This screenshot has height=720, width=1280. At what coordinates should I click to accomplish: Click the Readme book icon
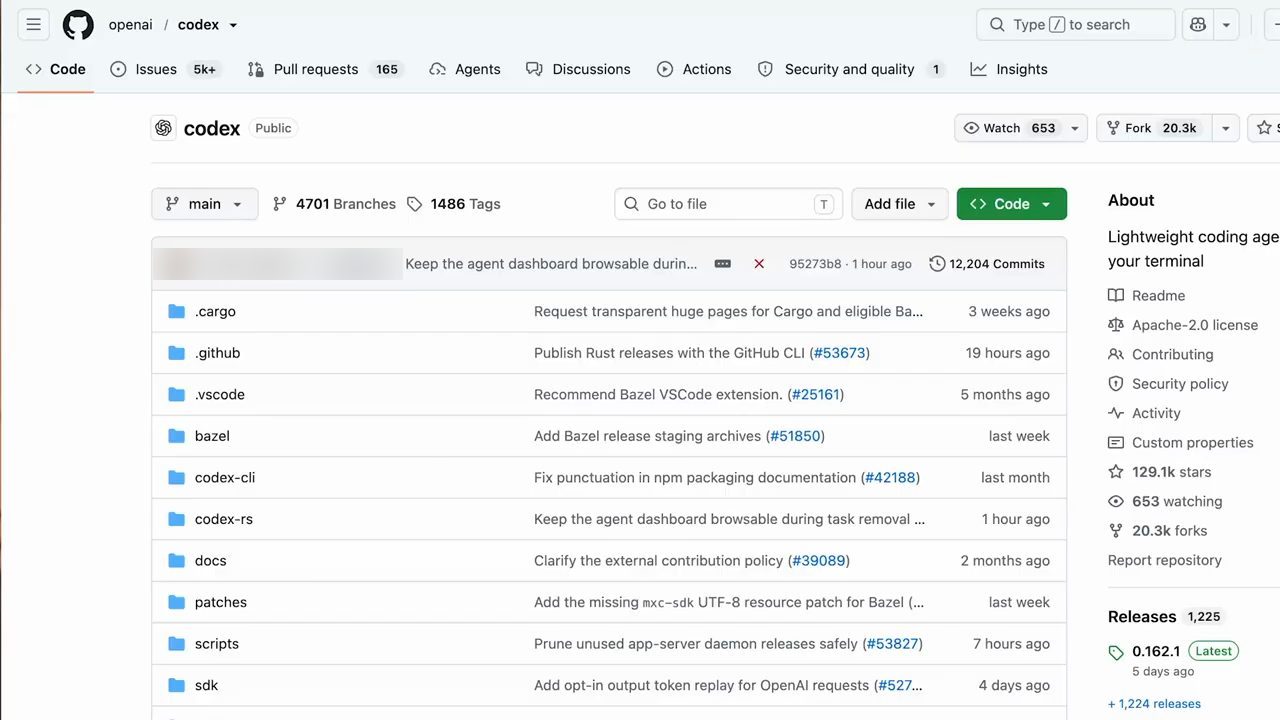click(1116, 296)
